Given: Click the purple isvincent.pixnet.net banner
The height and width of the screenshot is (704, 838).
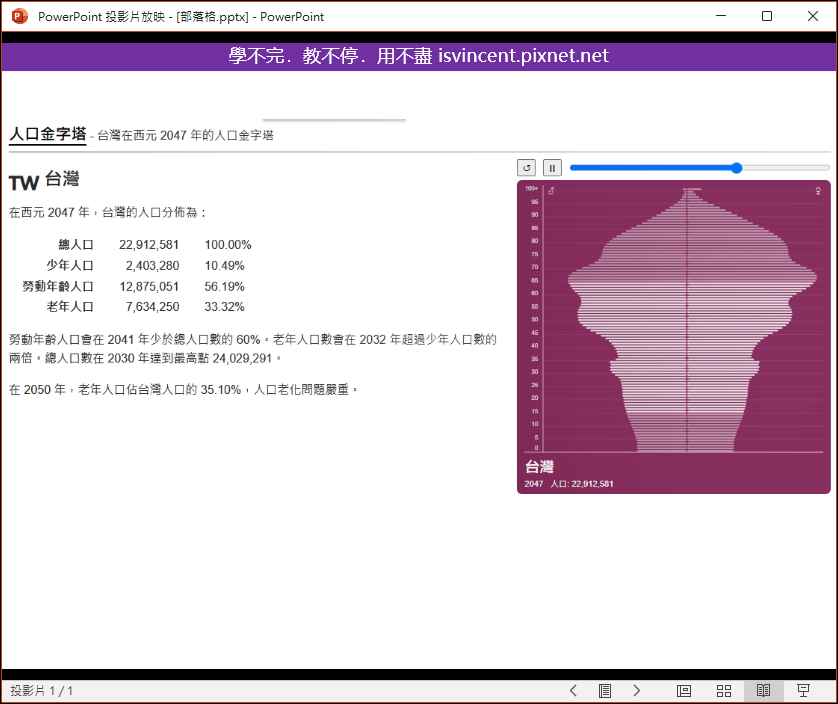Looking at the screenshot, I should coord(419,56).
